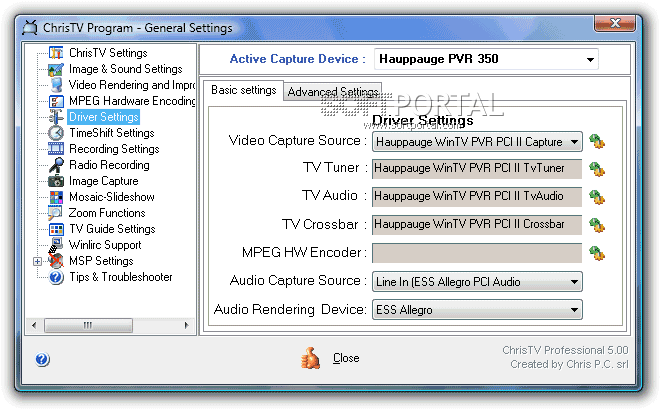Click the Image Capture camera icon
This screenshot has height=410, width=661.
(x=56, y=181)
